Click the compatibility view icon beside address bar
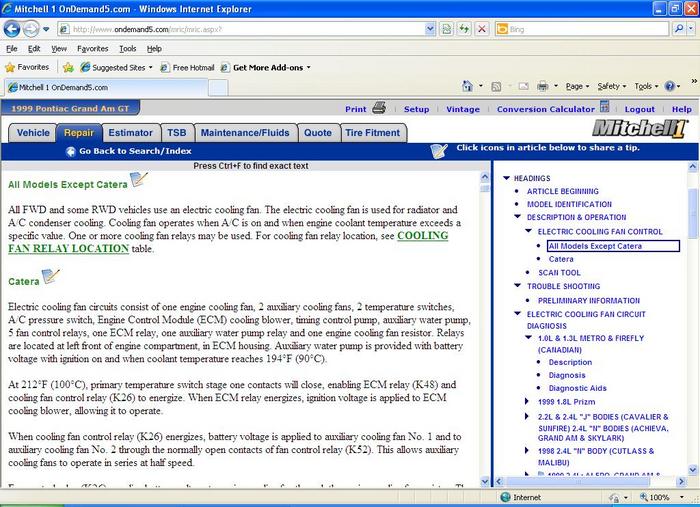Viewport: 700px width, 507px height. click(446, 29)
